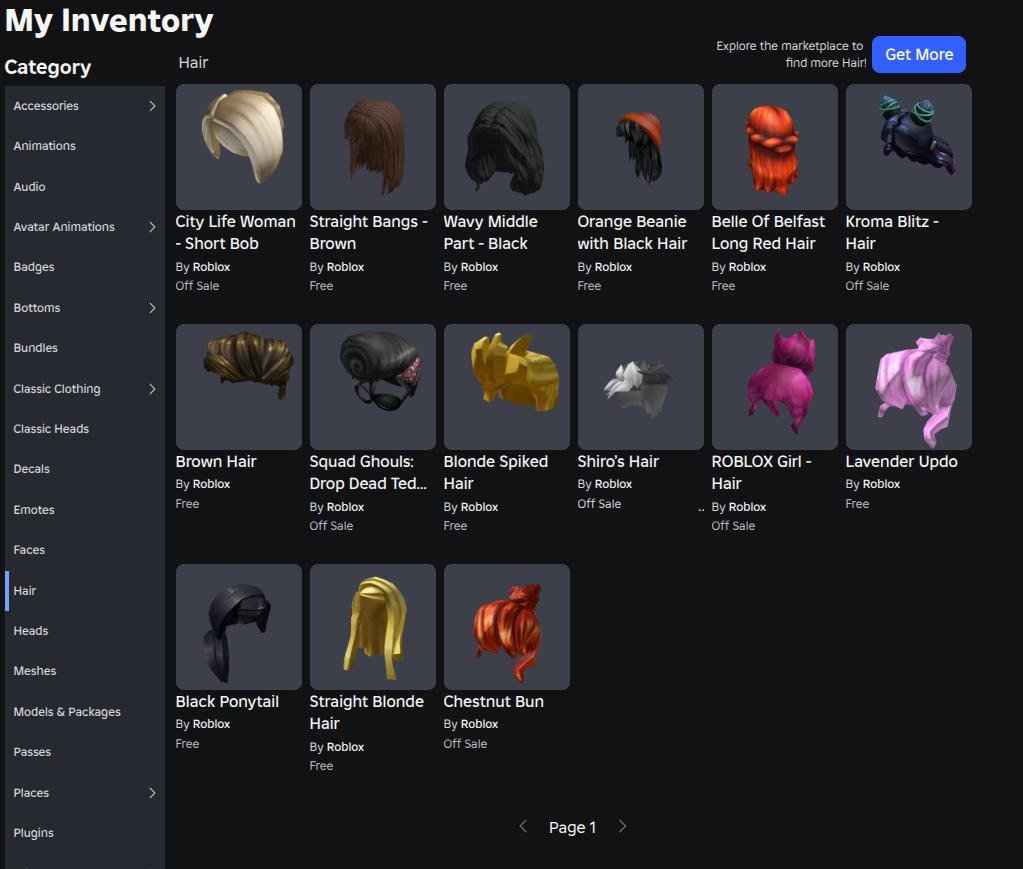Open Models & Packages category
This screenshot has width=1023, height=869.
85,712
